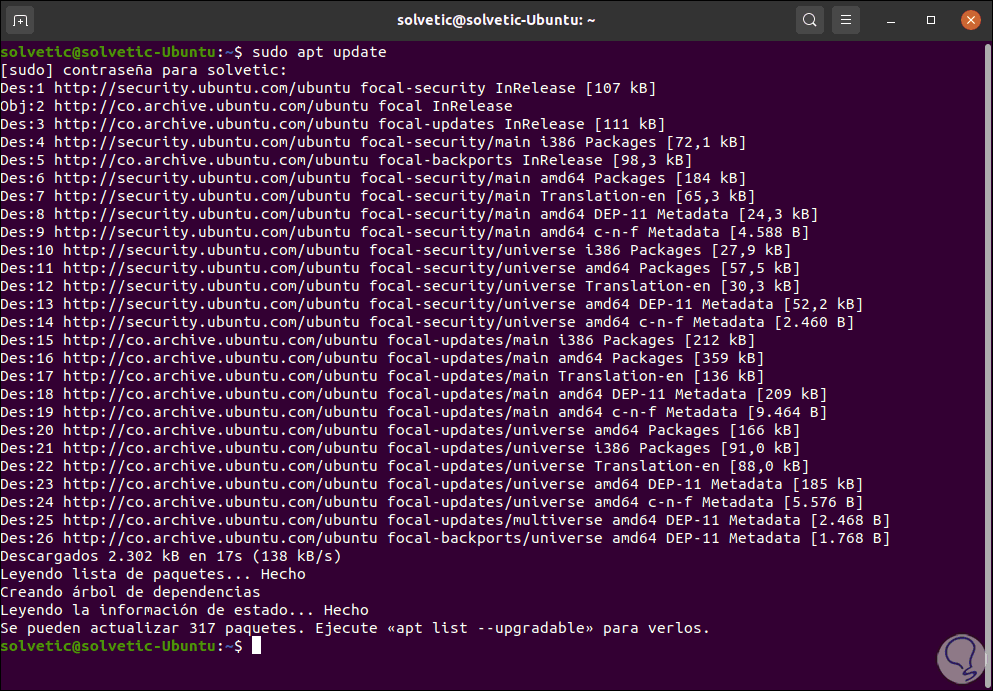Viewport: 993px width, 691px height.
Task: Select the Des:19 line with 9.464 B
Action: [x=414, y=412]
